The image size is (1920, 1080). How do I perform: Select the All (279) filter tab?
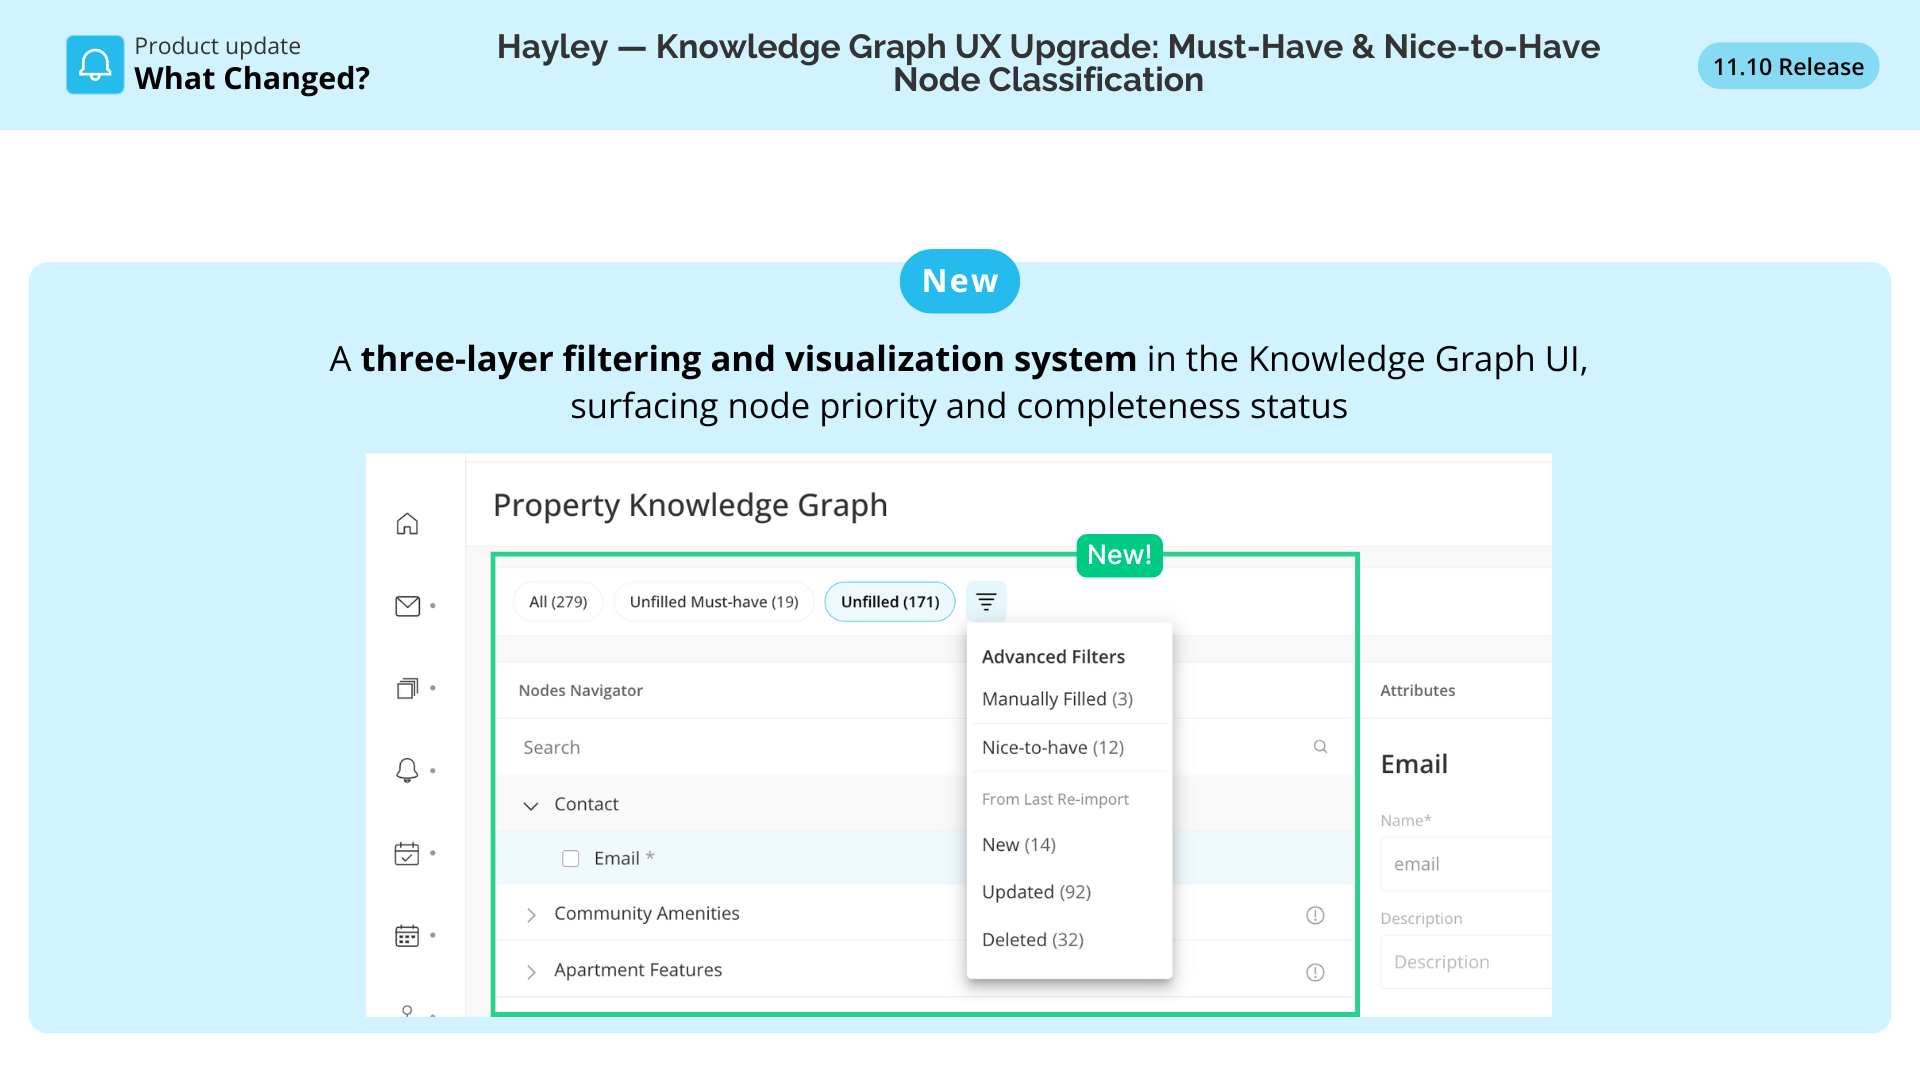click(558, 602)
